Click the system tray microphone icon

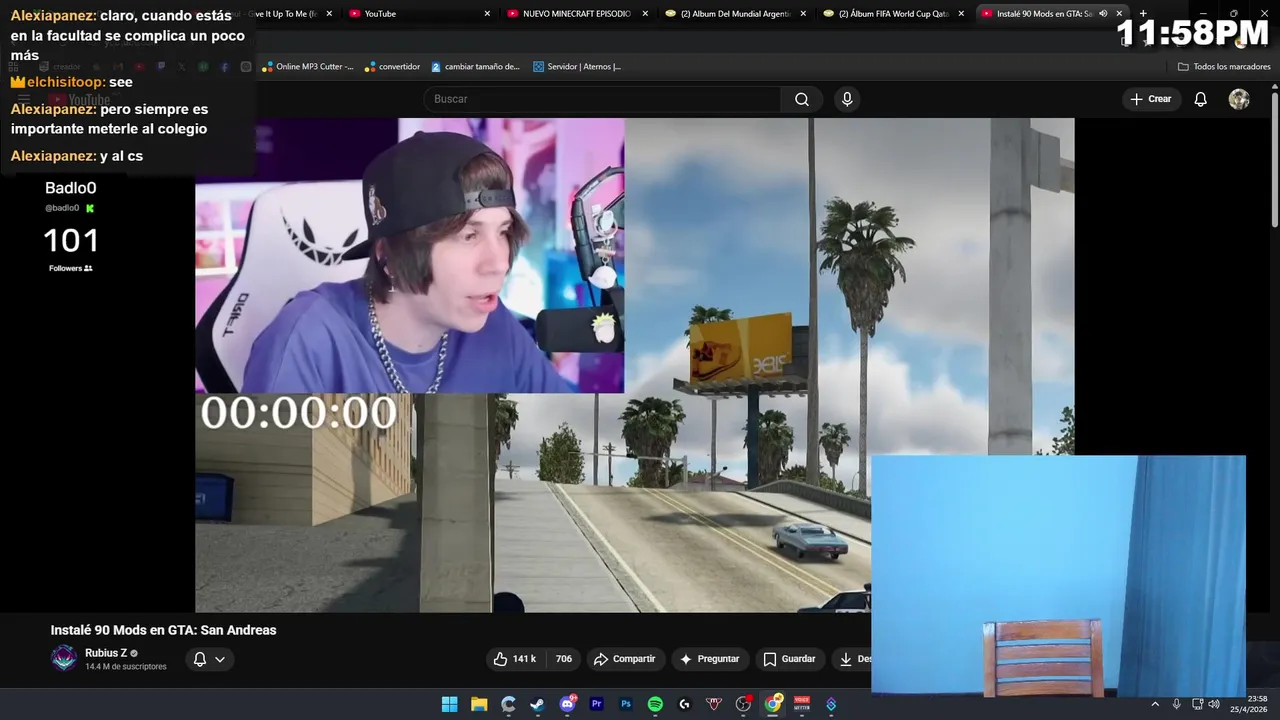[x=1176, y=704]
